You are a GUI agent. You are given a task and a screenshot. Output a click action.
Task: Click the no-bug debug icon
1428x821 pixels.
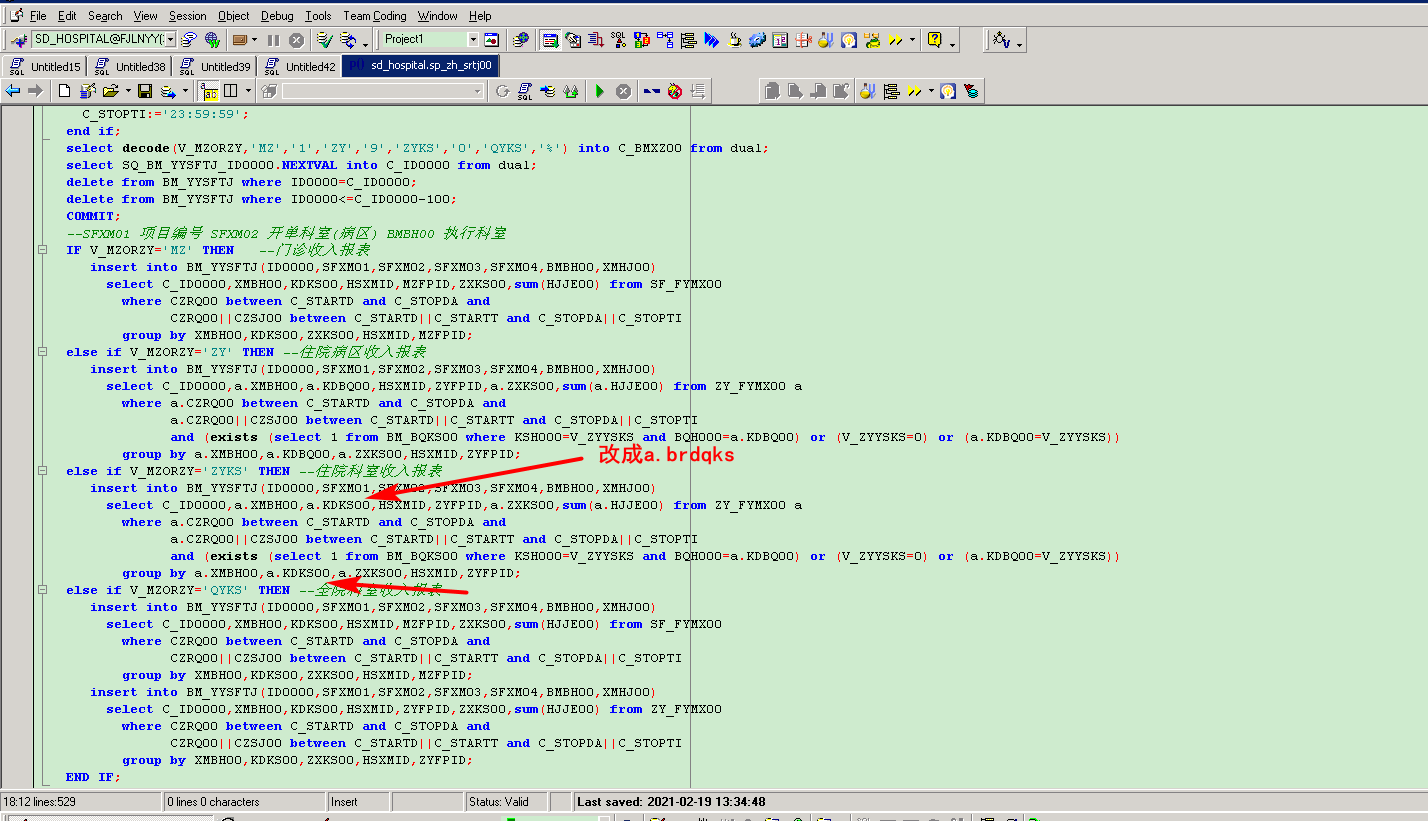click(675, 91)
